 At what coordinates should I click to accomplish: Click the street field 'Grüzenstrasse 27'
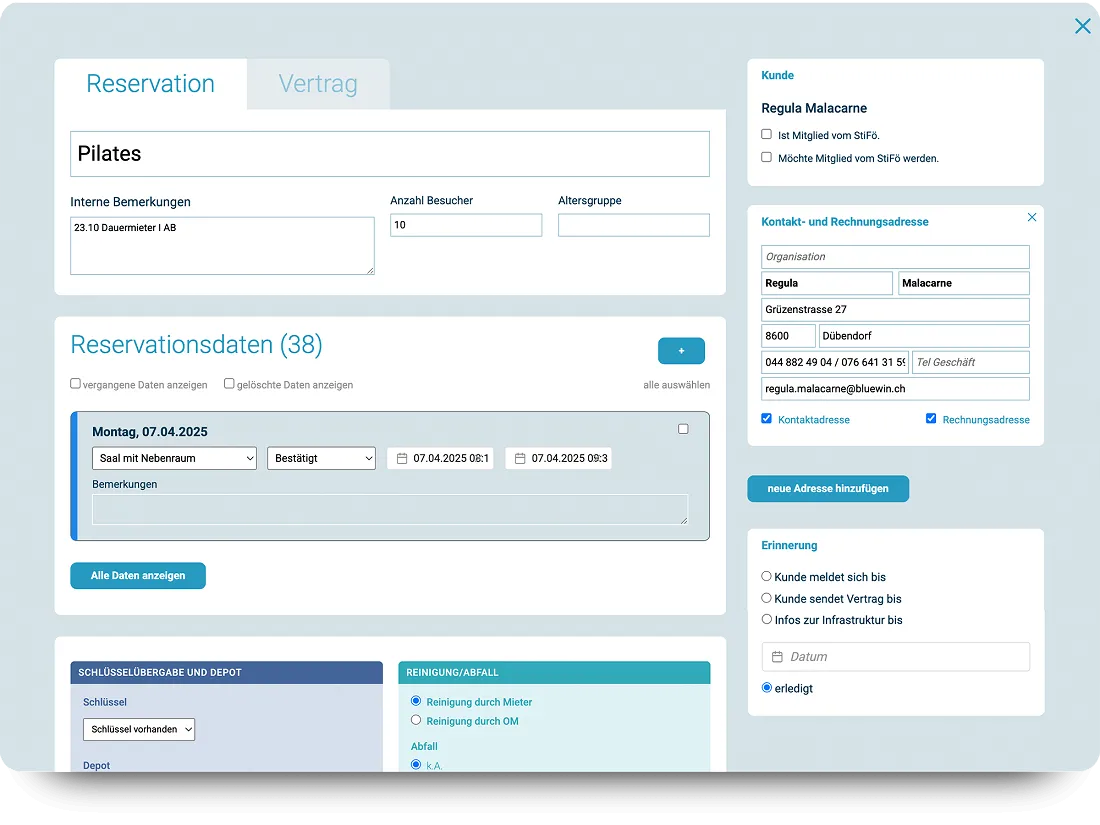click(895, 309)
